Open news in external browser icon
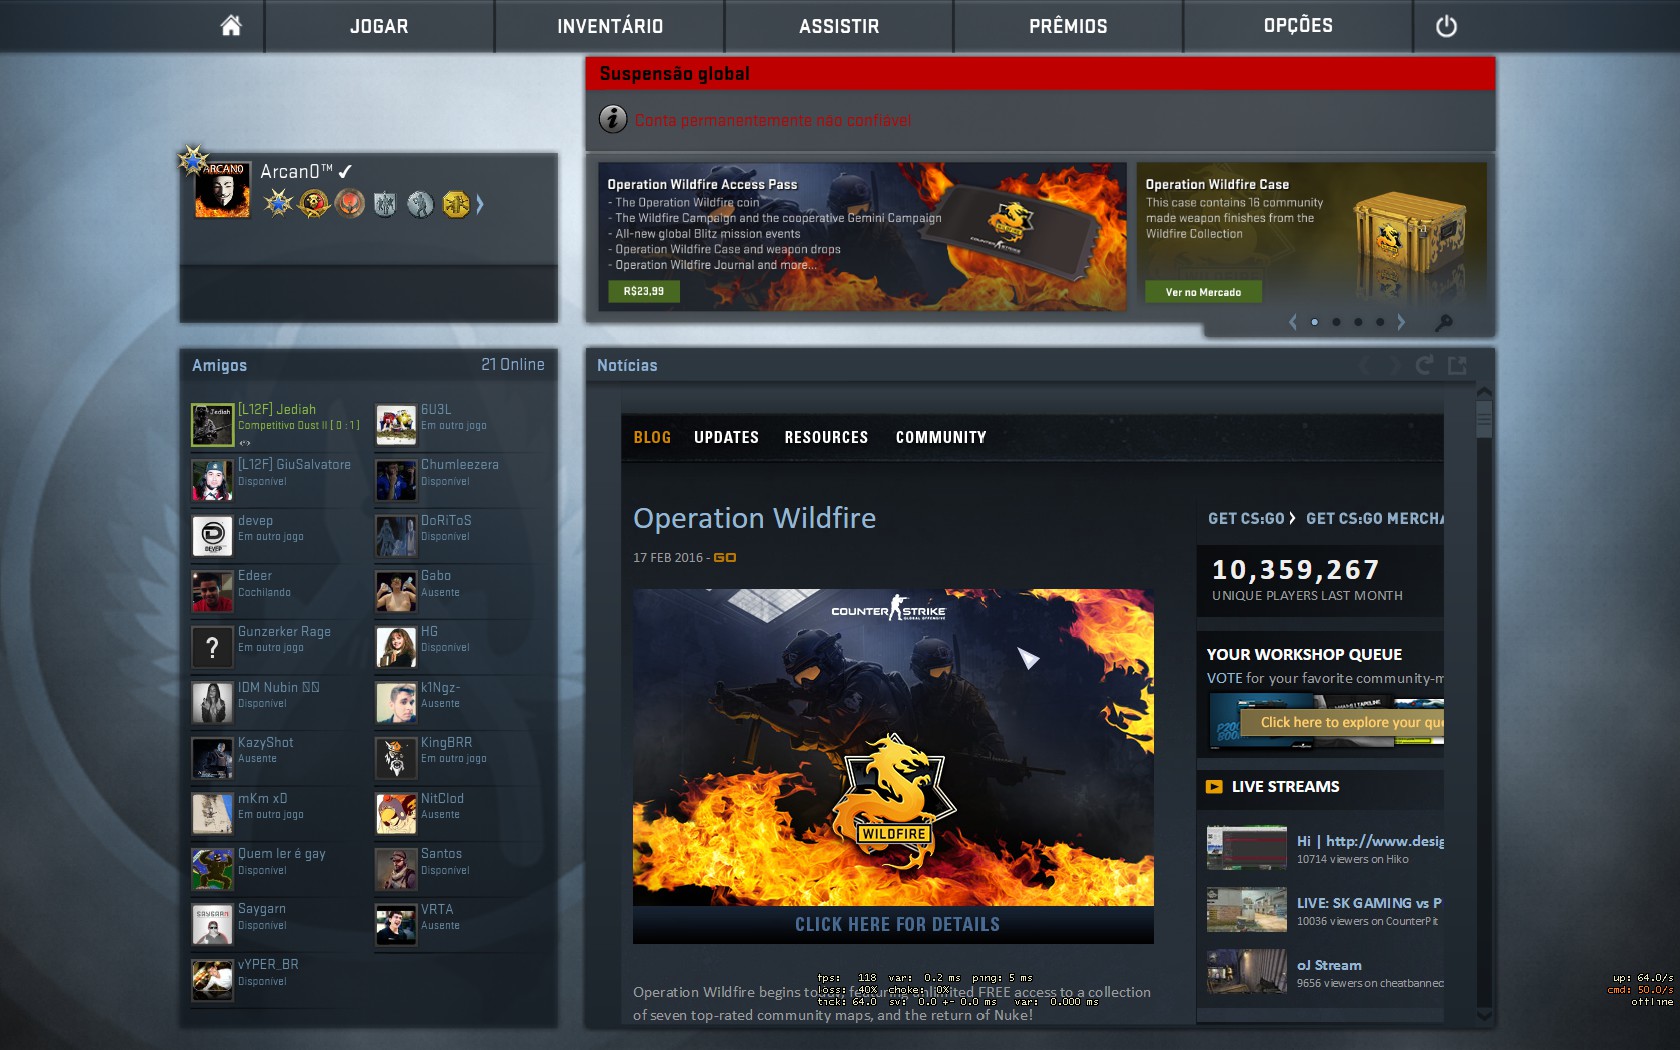Viewport: 1680px width, 1050px height. (x=1457, y=365)
